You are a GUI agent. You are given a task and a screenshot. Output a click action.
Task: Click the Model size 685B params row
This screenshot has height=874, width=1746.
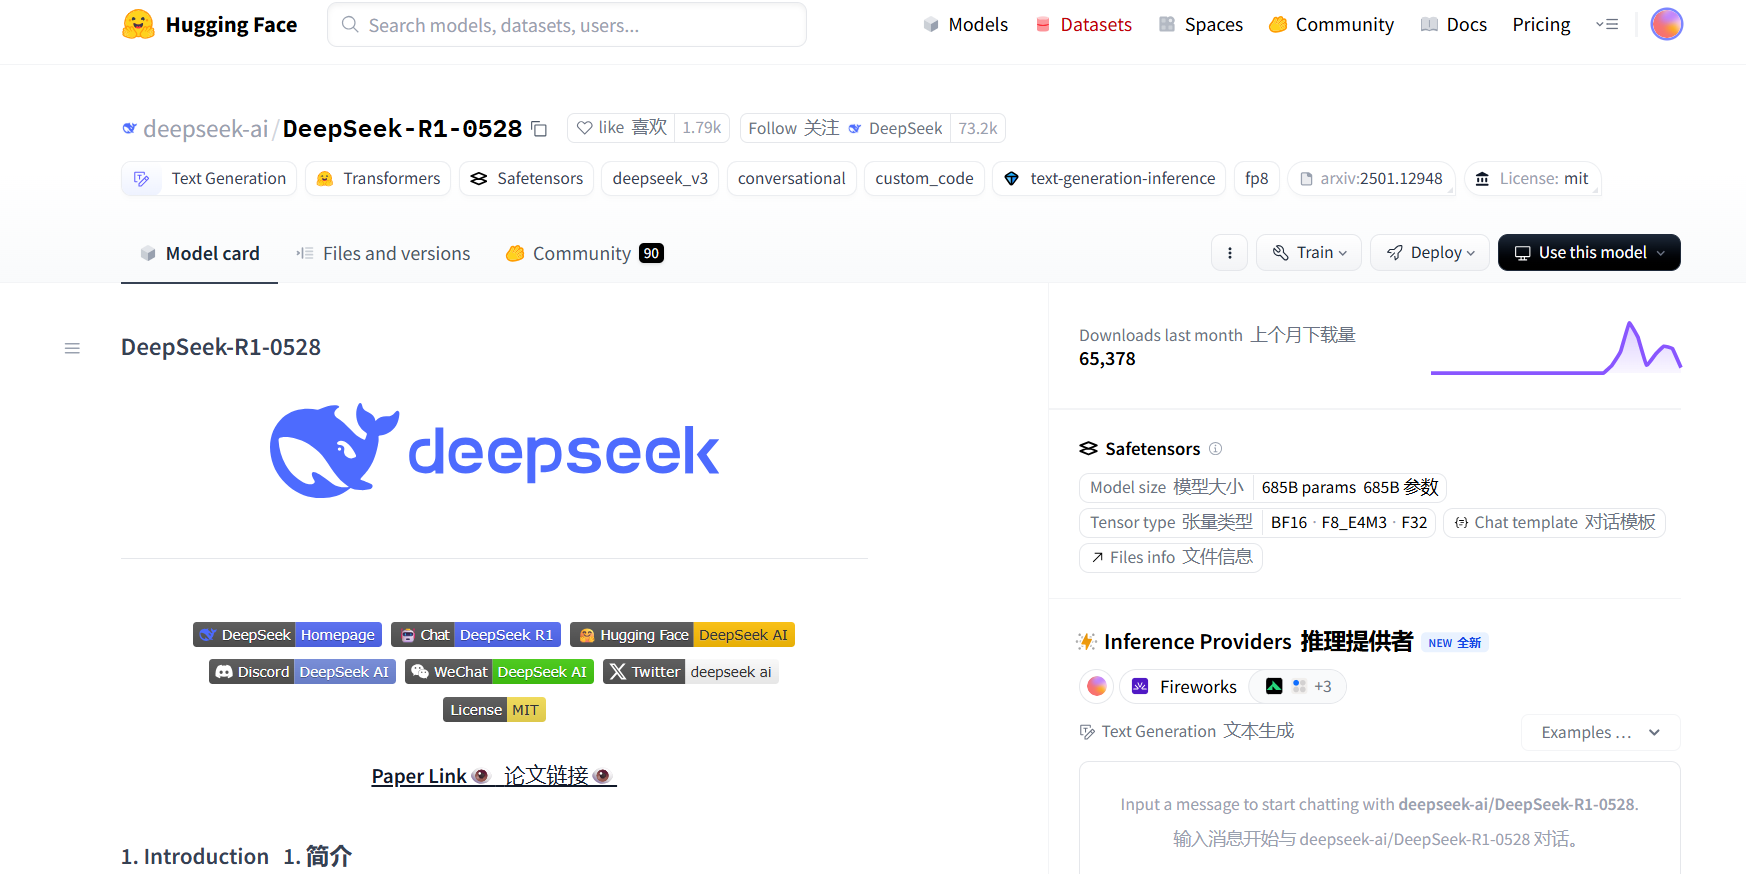pyautogui.click(x=1262, y=487)
